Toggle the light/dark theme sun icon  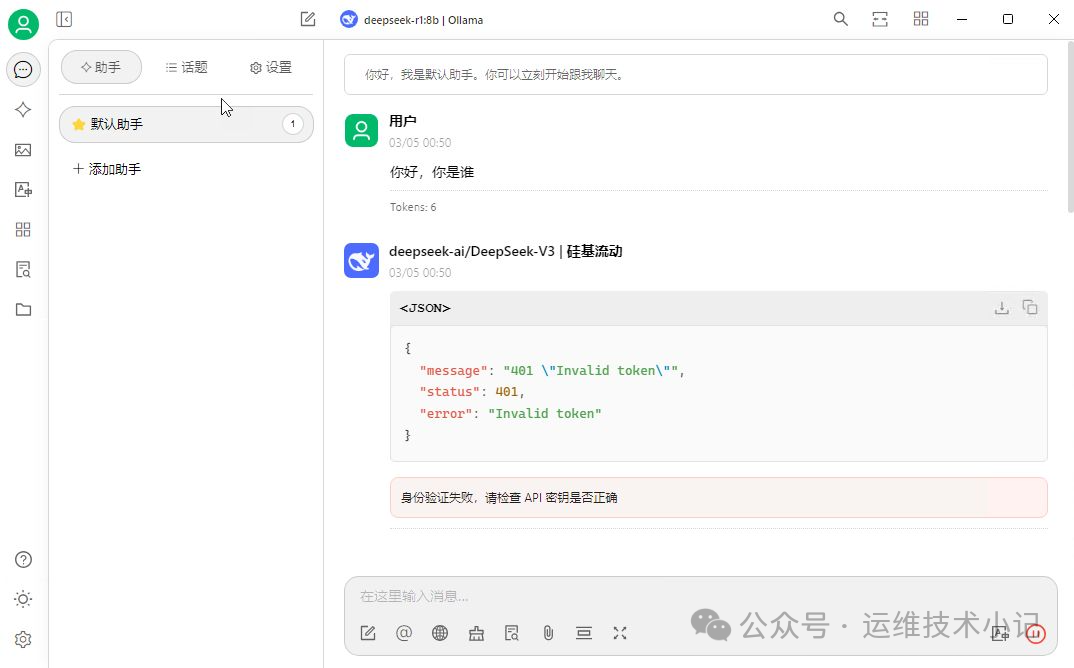pyautogui.click(x=23, y=599)
